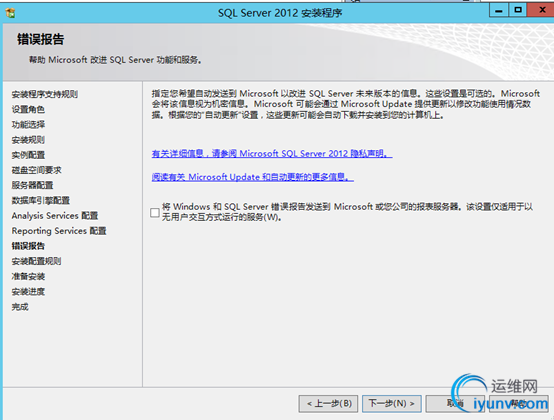554x420 pixels.
Task: Select the 安装配置规则 step
Action: point(36,261)
